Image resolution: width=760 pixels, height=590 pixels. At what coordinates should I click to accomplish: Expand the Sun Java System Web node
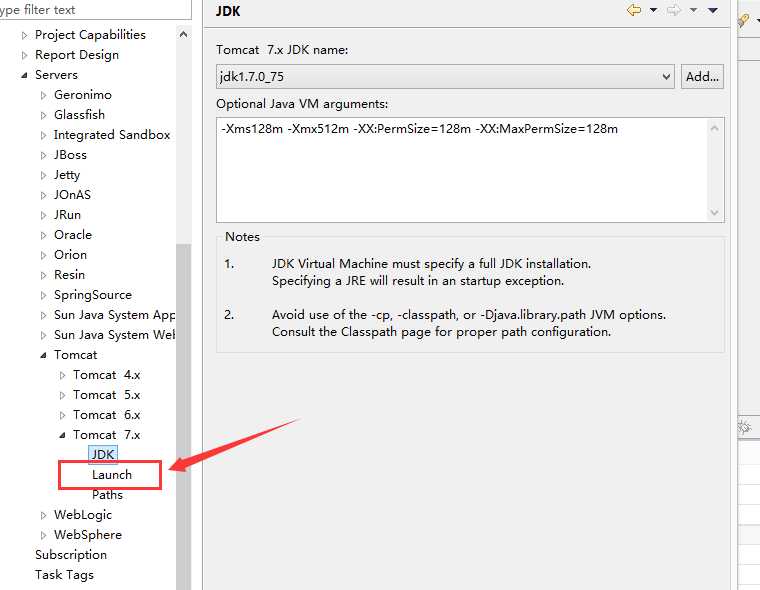(44, 335)
